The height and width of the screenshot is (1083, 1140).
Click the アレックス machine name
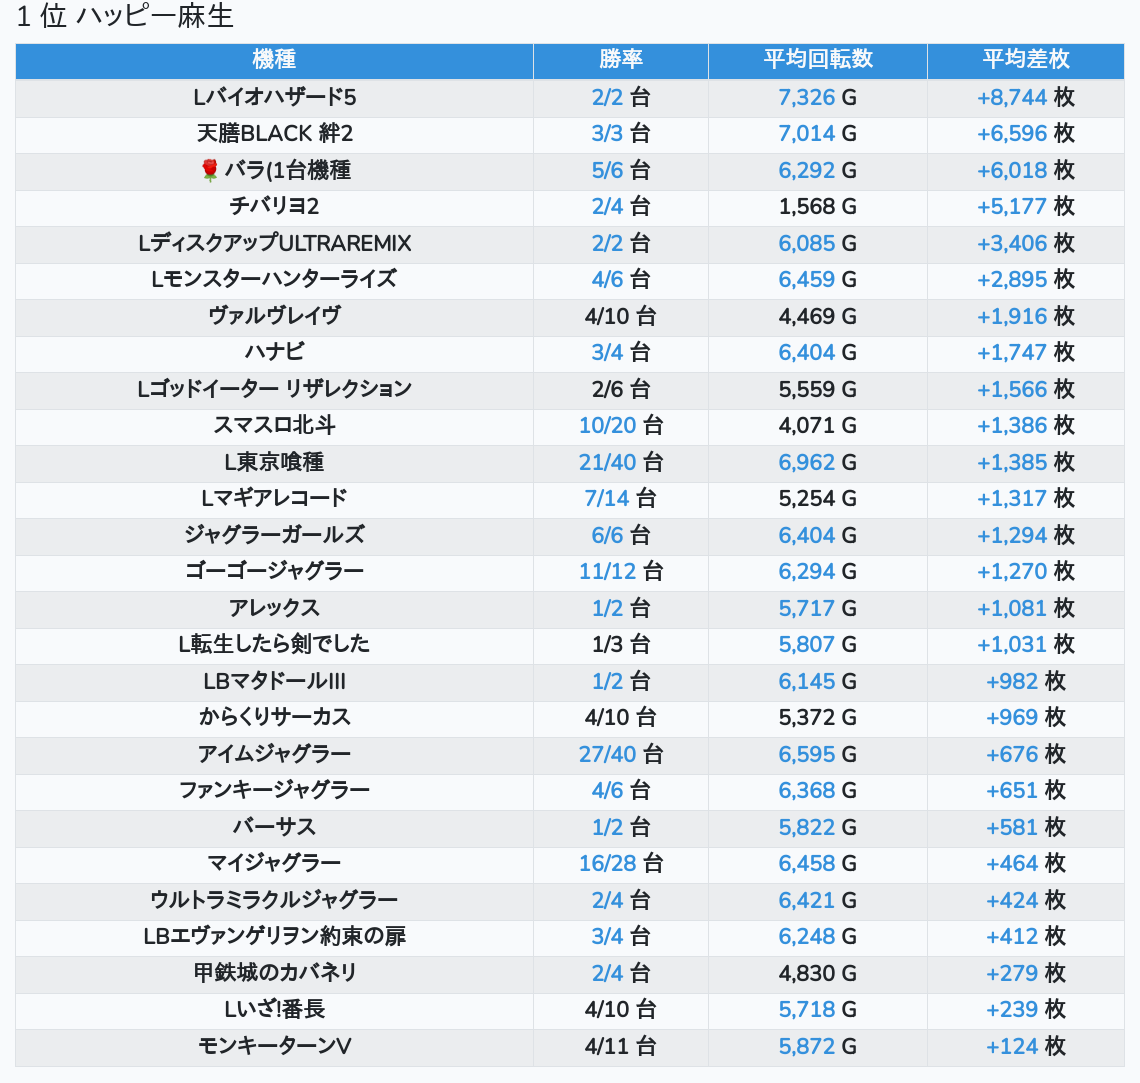tap(274, 608)
